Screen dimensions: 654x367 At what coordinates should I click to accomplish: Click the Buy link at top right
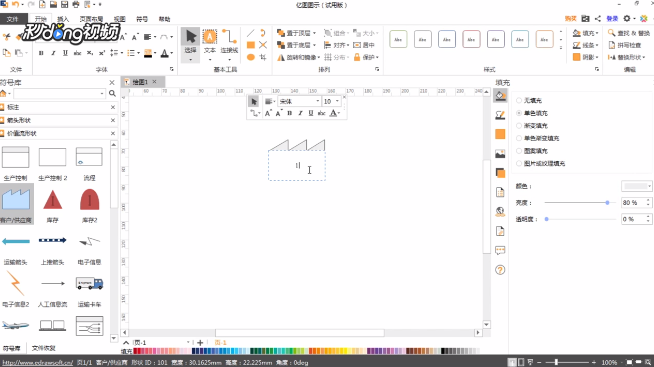coord(570,19)
